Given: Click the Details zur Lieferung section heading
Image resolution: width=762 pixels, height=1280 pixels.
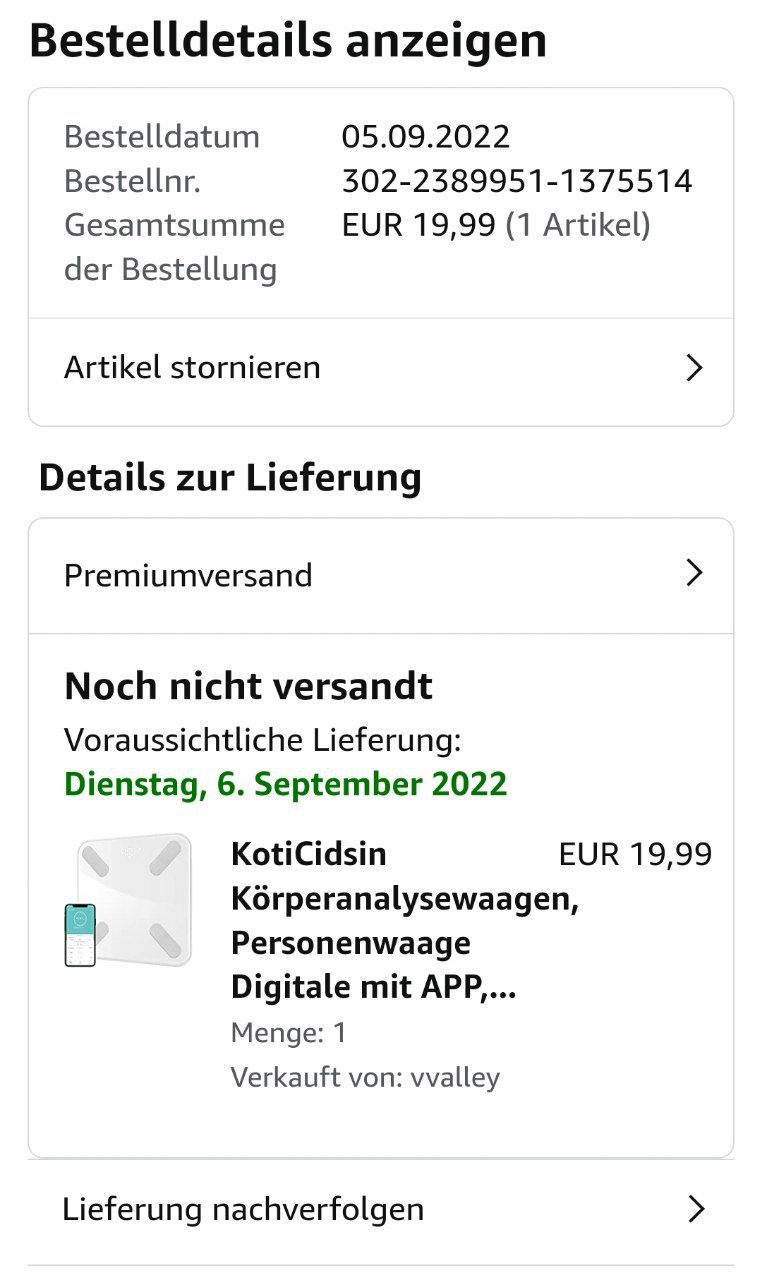Looking at the screenshot, I should 230,478.
